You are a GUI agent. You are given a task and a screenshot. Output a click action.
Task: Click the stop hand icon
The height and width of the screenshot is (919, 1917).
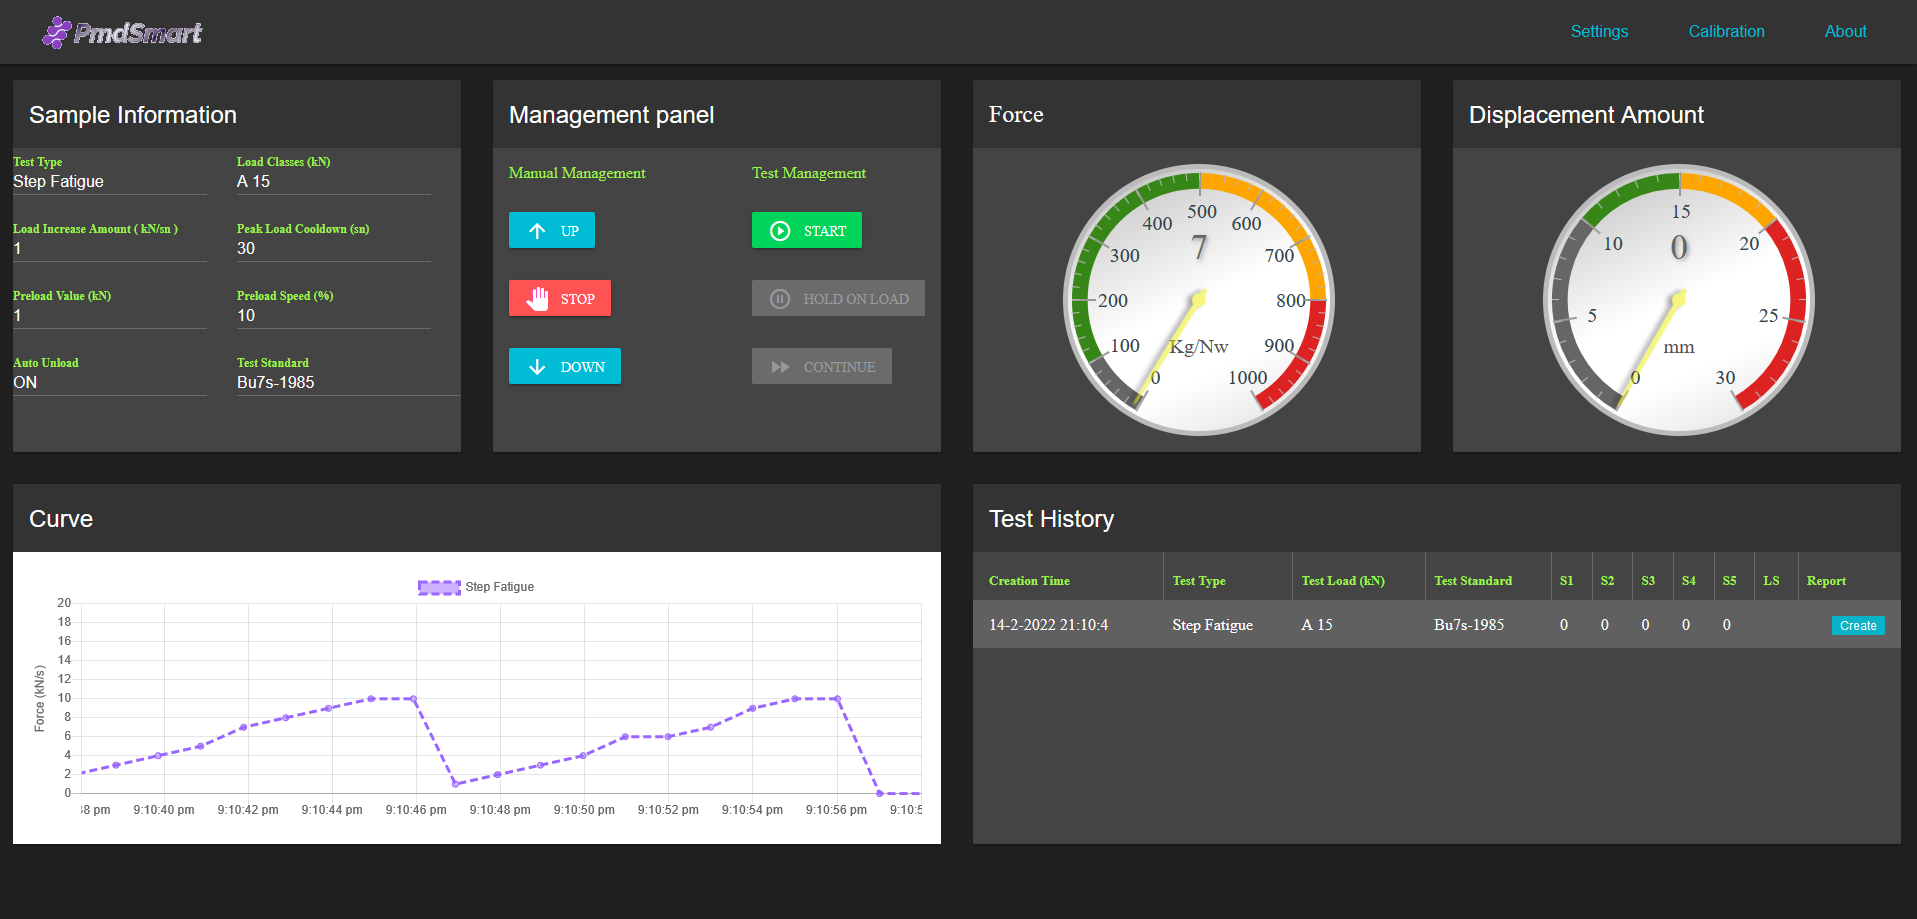click(538, 299)
